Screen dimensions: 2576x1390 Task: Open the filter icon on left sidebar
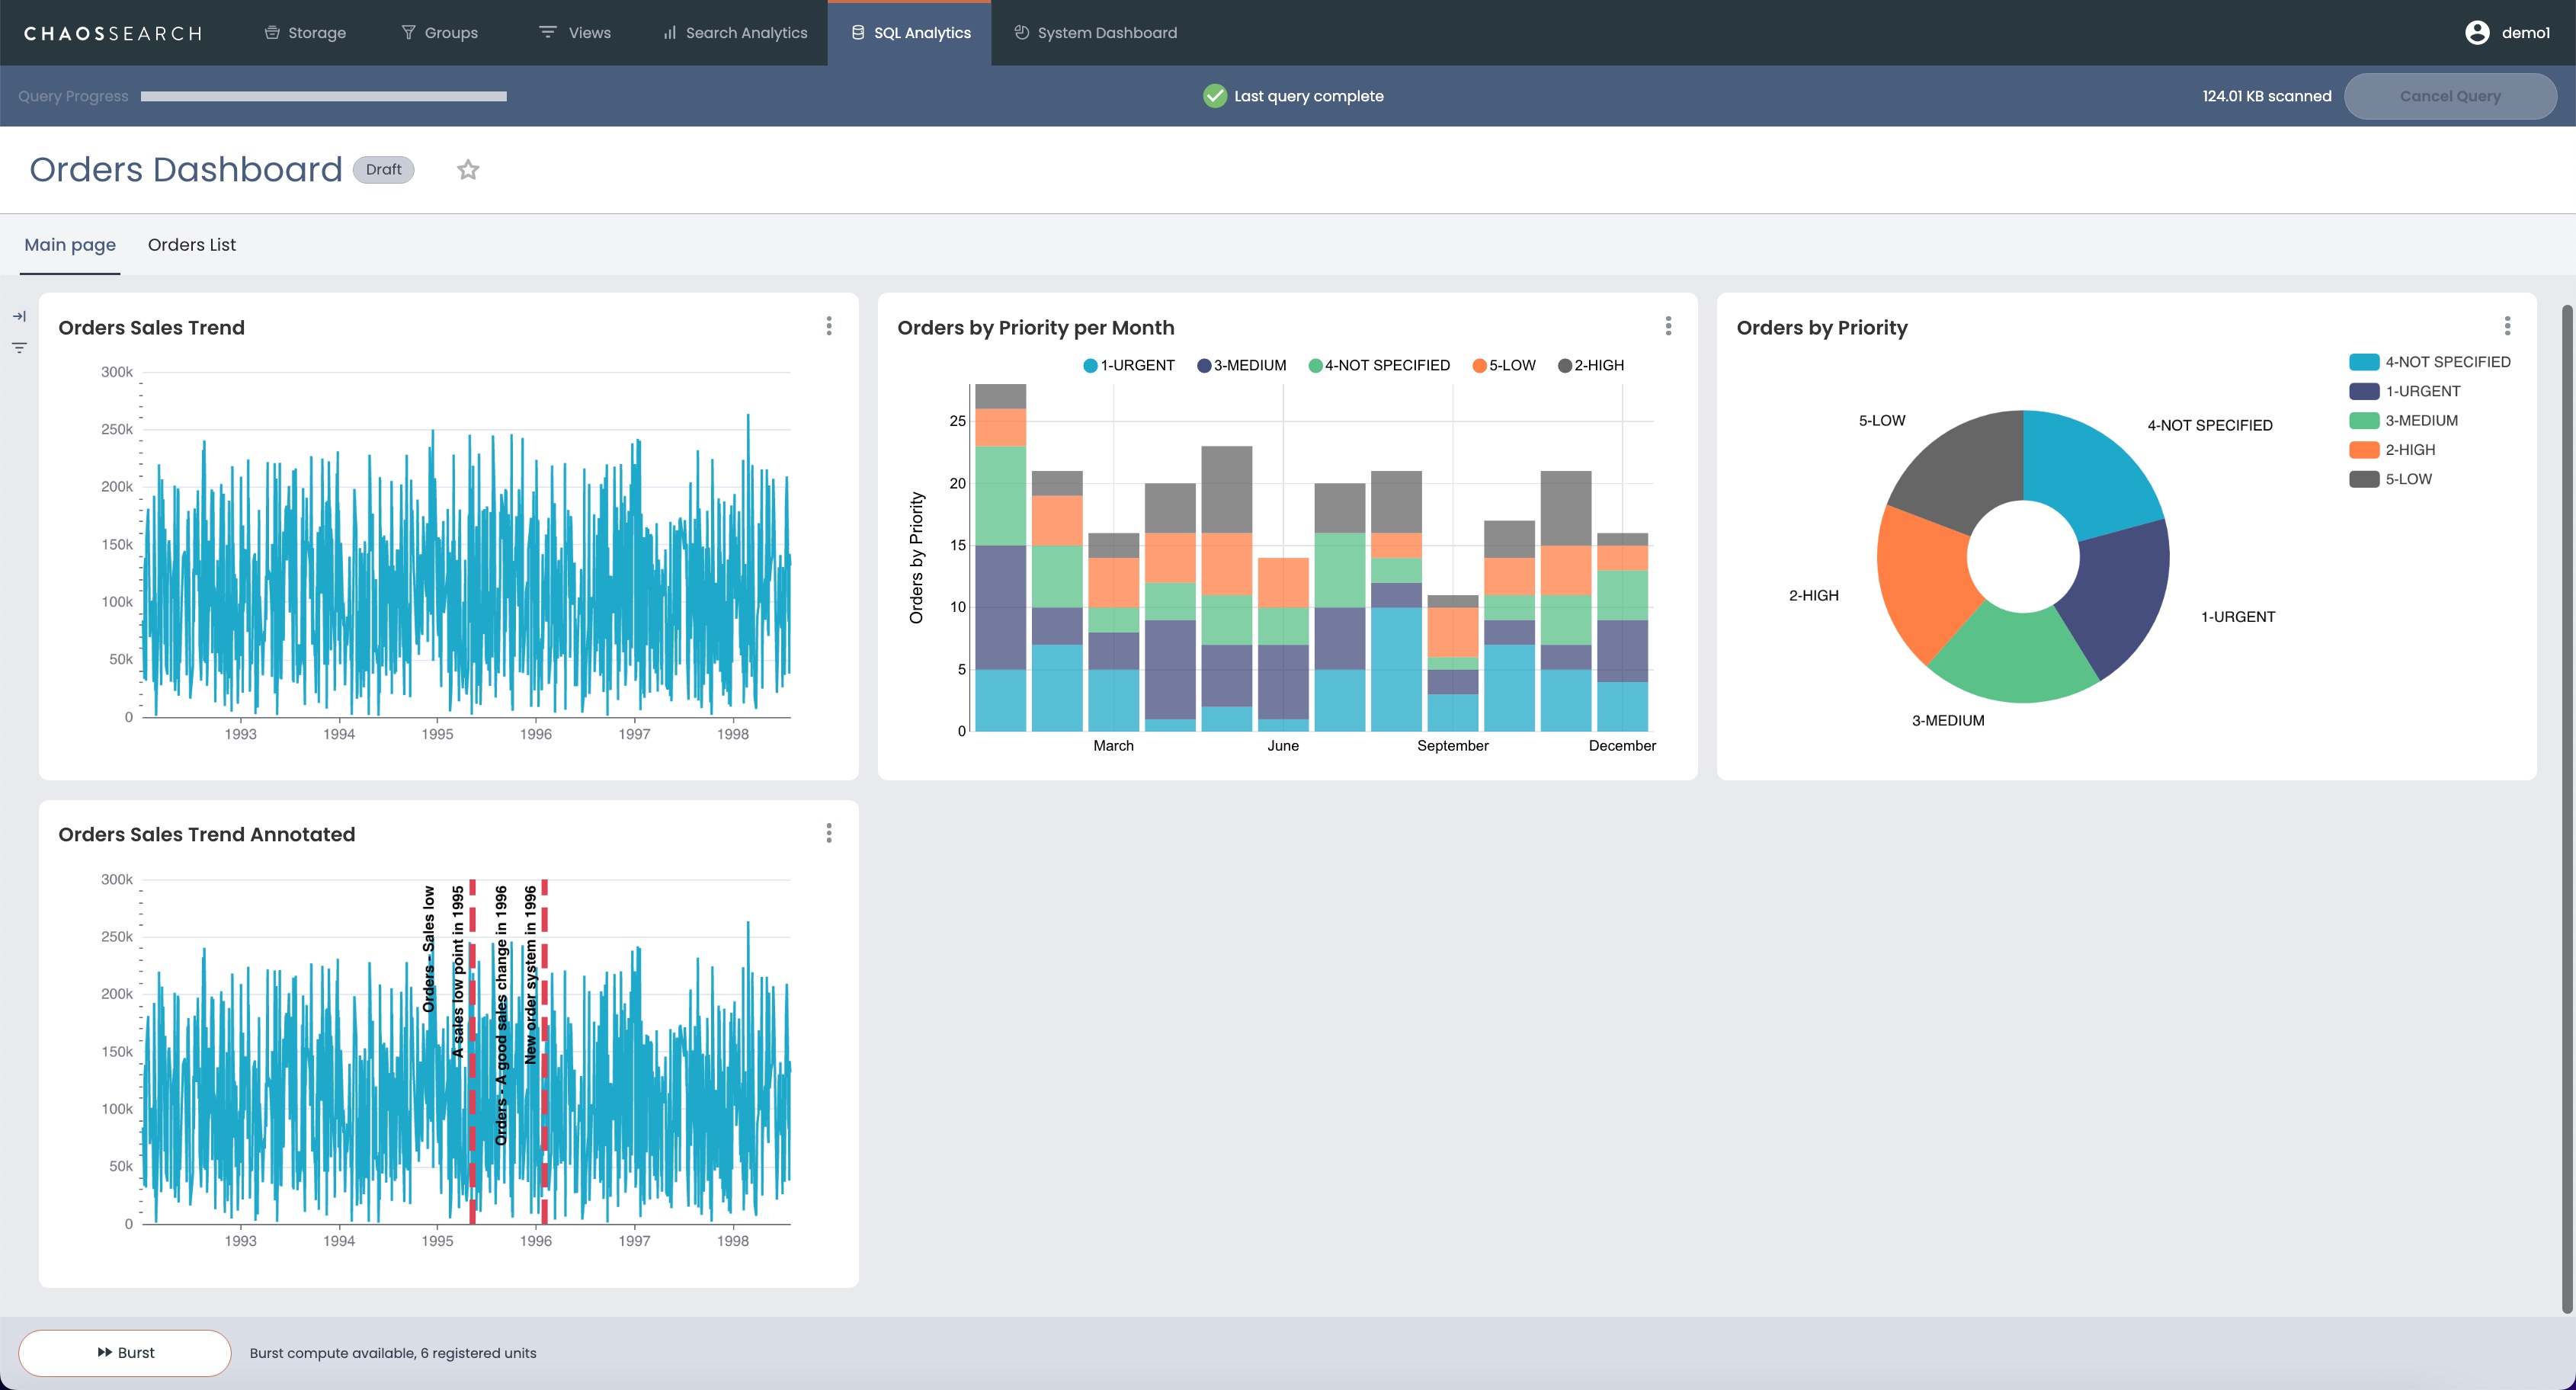click(x=19, y=348)
